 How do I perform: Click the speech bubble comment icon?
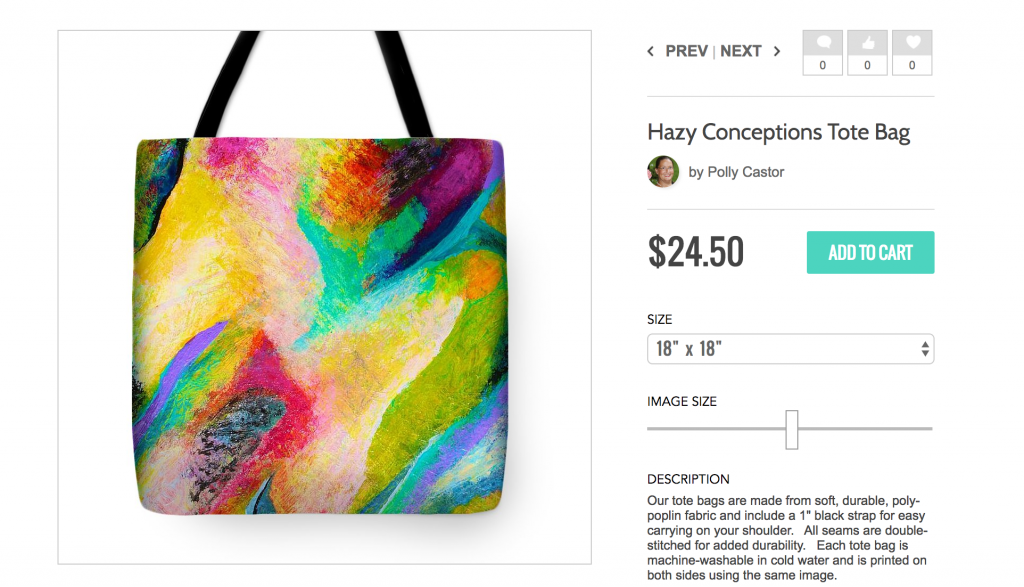pyautogui.click(x=823, y=43)
